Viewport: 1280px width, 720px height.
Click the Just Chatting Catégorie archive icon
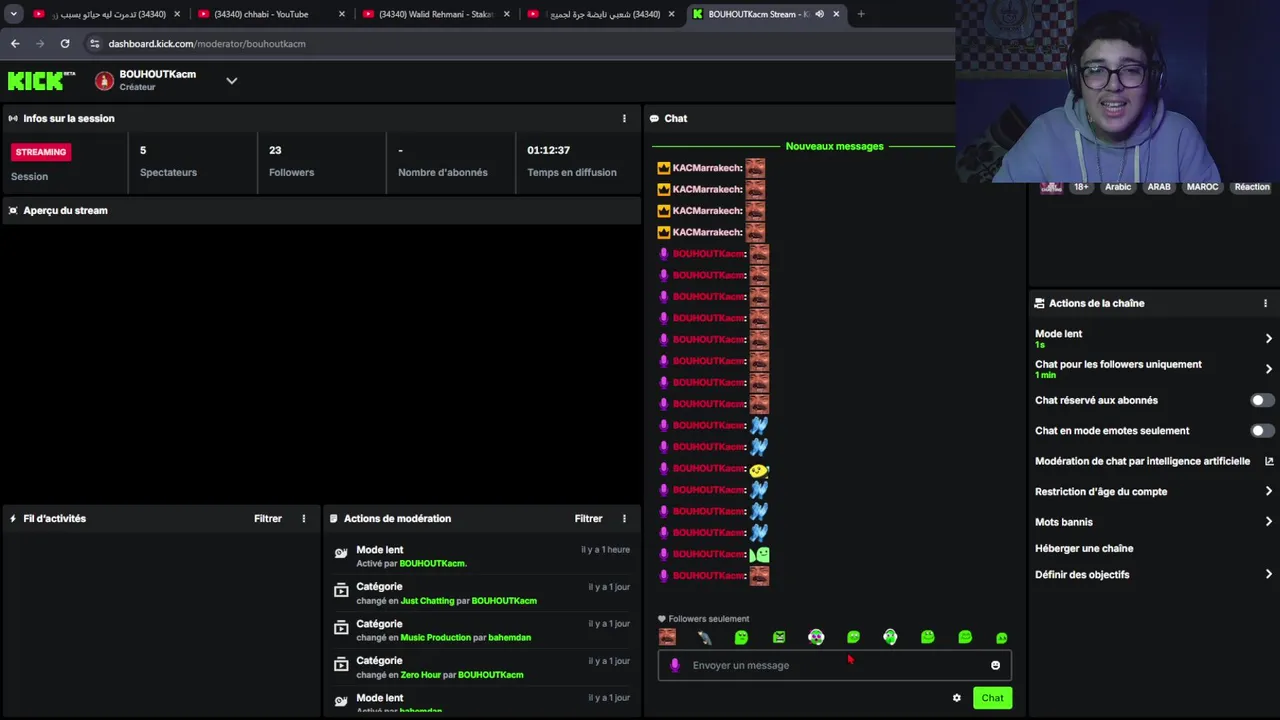click(341, 590)
